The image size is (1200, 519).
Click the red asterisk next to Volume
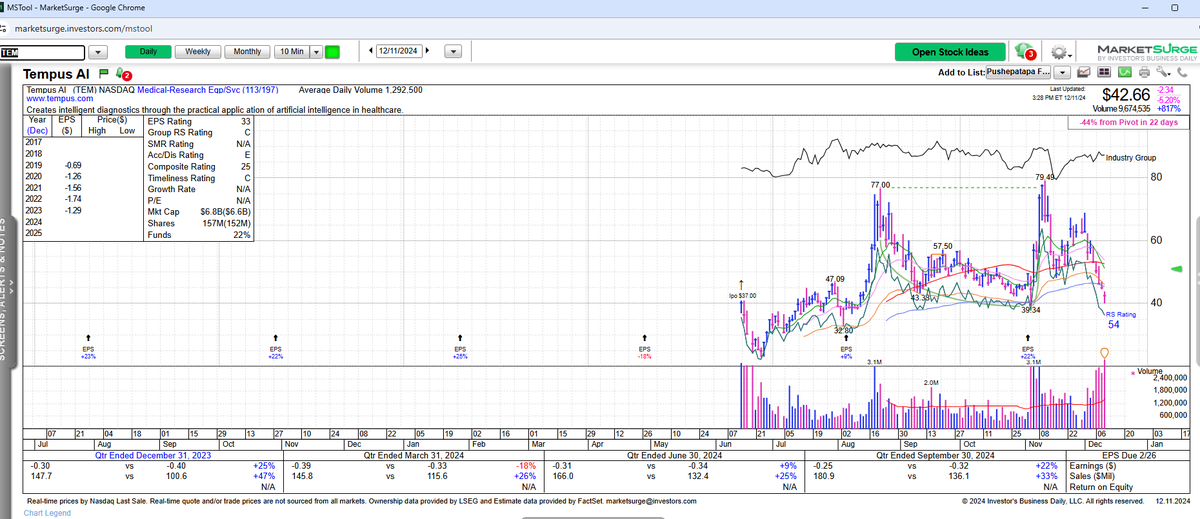click(1132, 372)
